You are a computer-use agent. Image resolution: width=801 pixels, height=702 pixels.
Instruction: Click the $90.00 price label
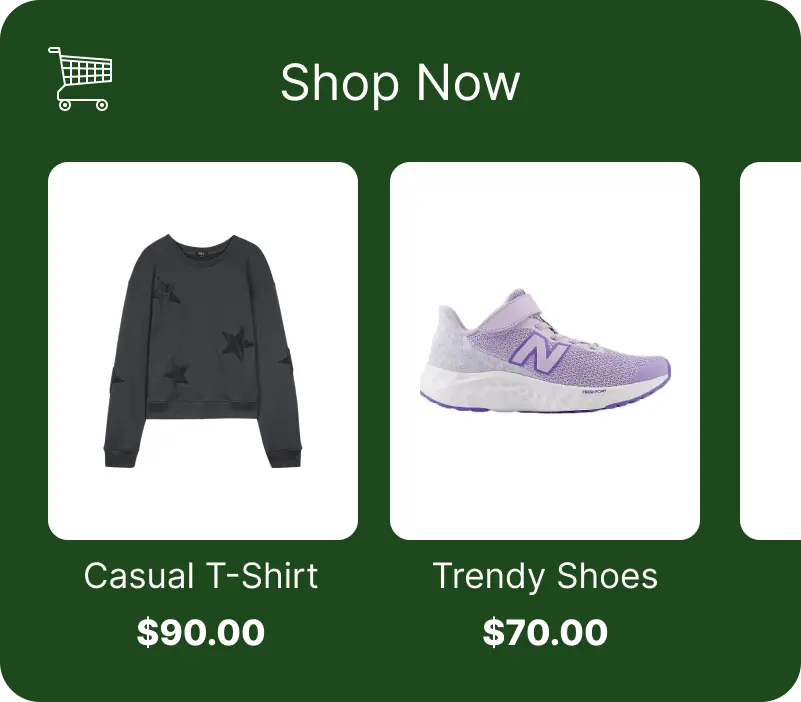(x=201, y=633)
